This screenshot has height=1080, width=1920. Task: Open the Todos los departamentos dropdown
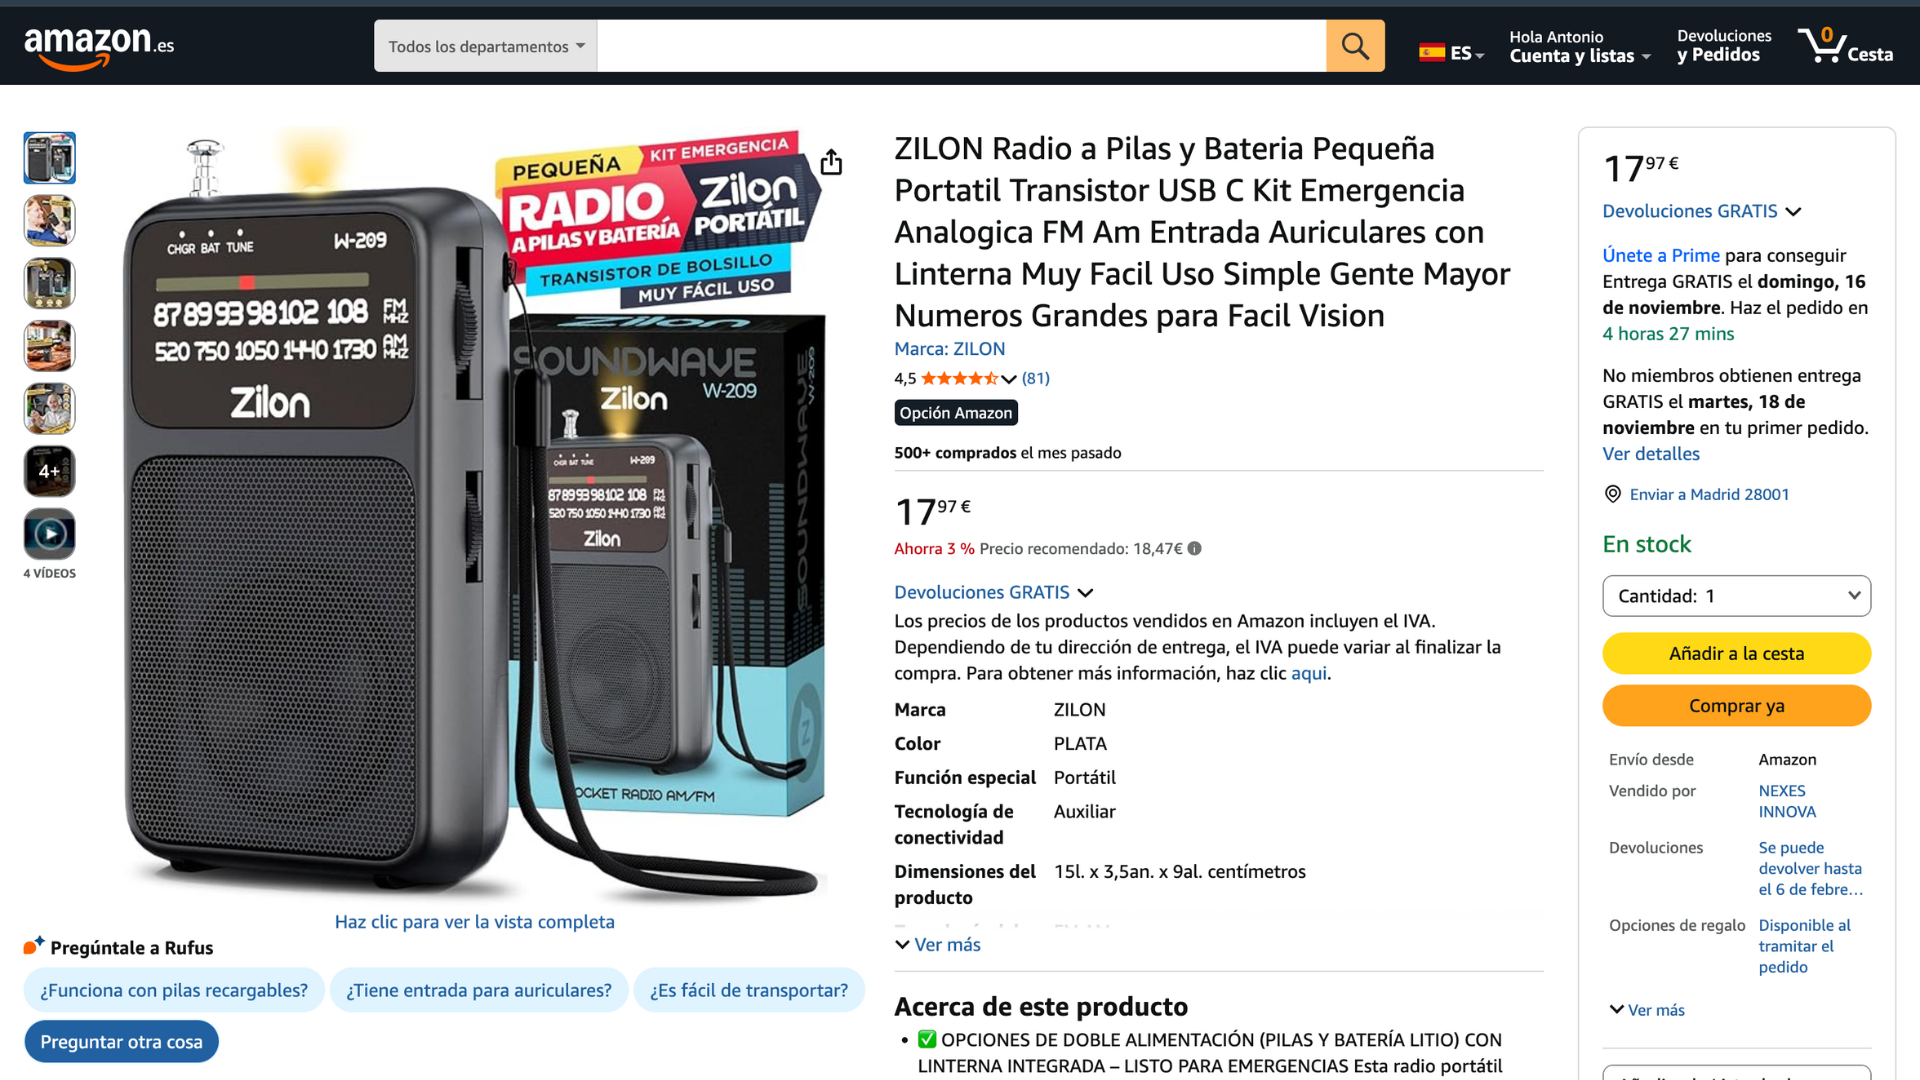pos(486,46)
